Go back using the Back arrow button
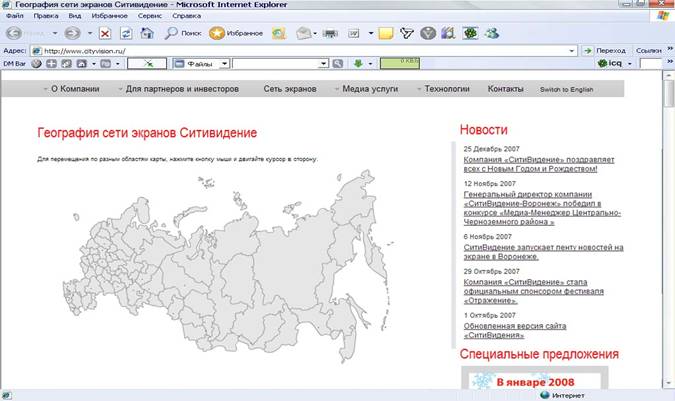Viewport: 675px width, 401px height. click(14, 33)
